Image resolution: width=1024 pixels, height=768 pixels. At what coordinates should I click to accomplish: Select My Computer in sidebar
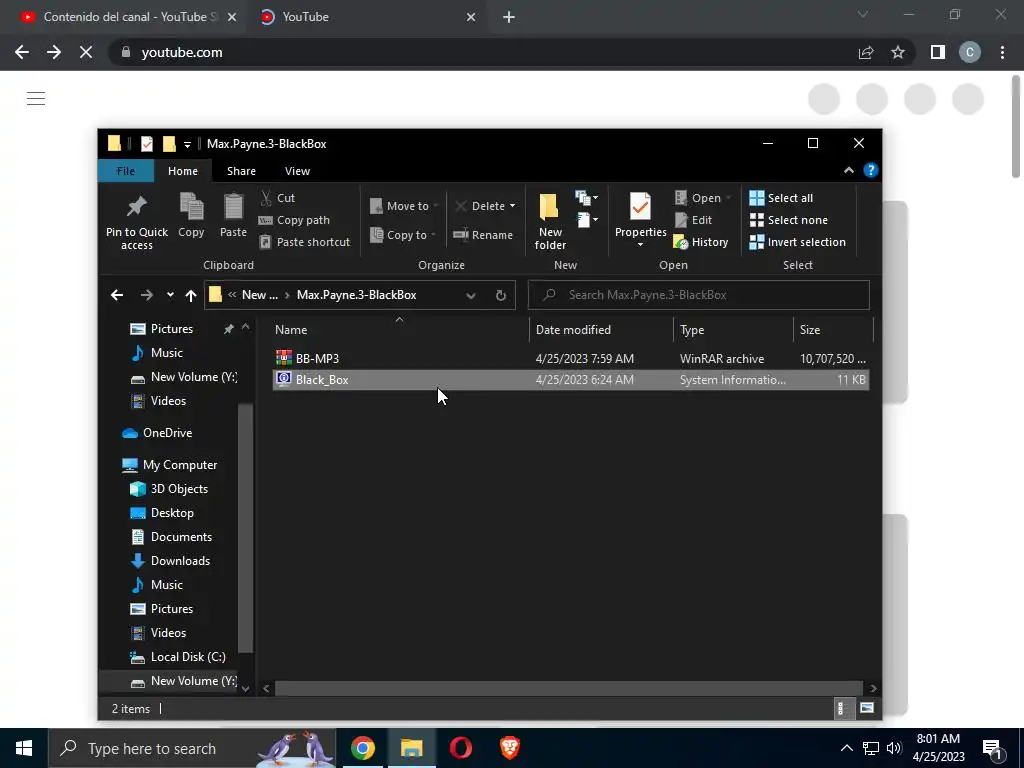(169, 465)
